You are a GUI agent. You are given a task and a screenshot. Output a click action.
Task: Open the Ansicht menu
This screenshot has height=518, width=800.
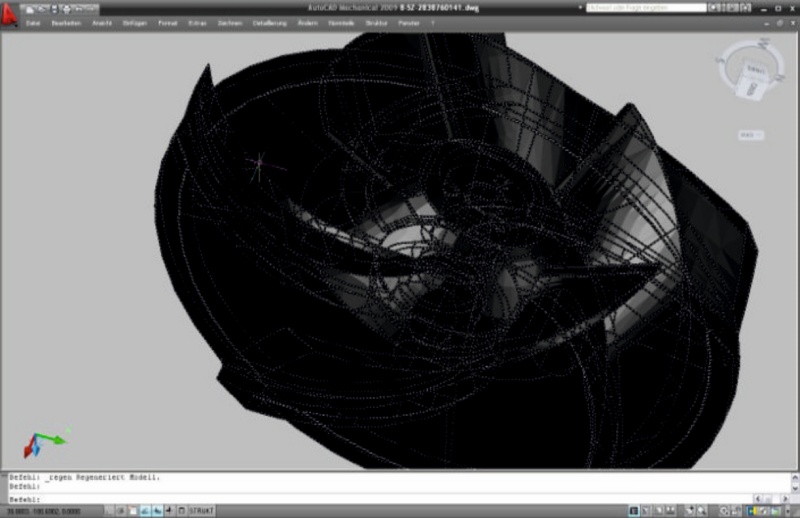pyautogui.click(x=102, y=21)
